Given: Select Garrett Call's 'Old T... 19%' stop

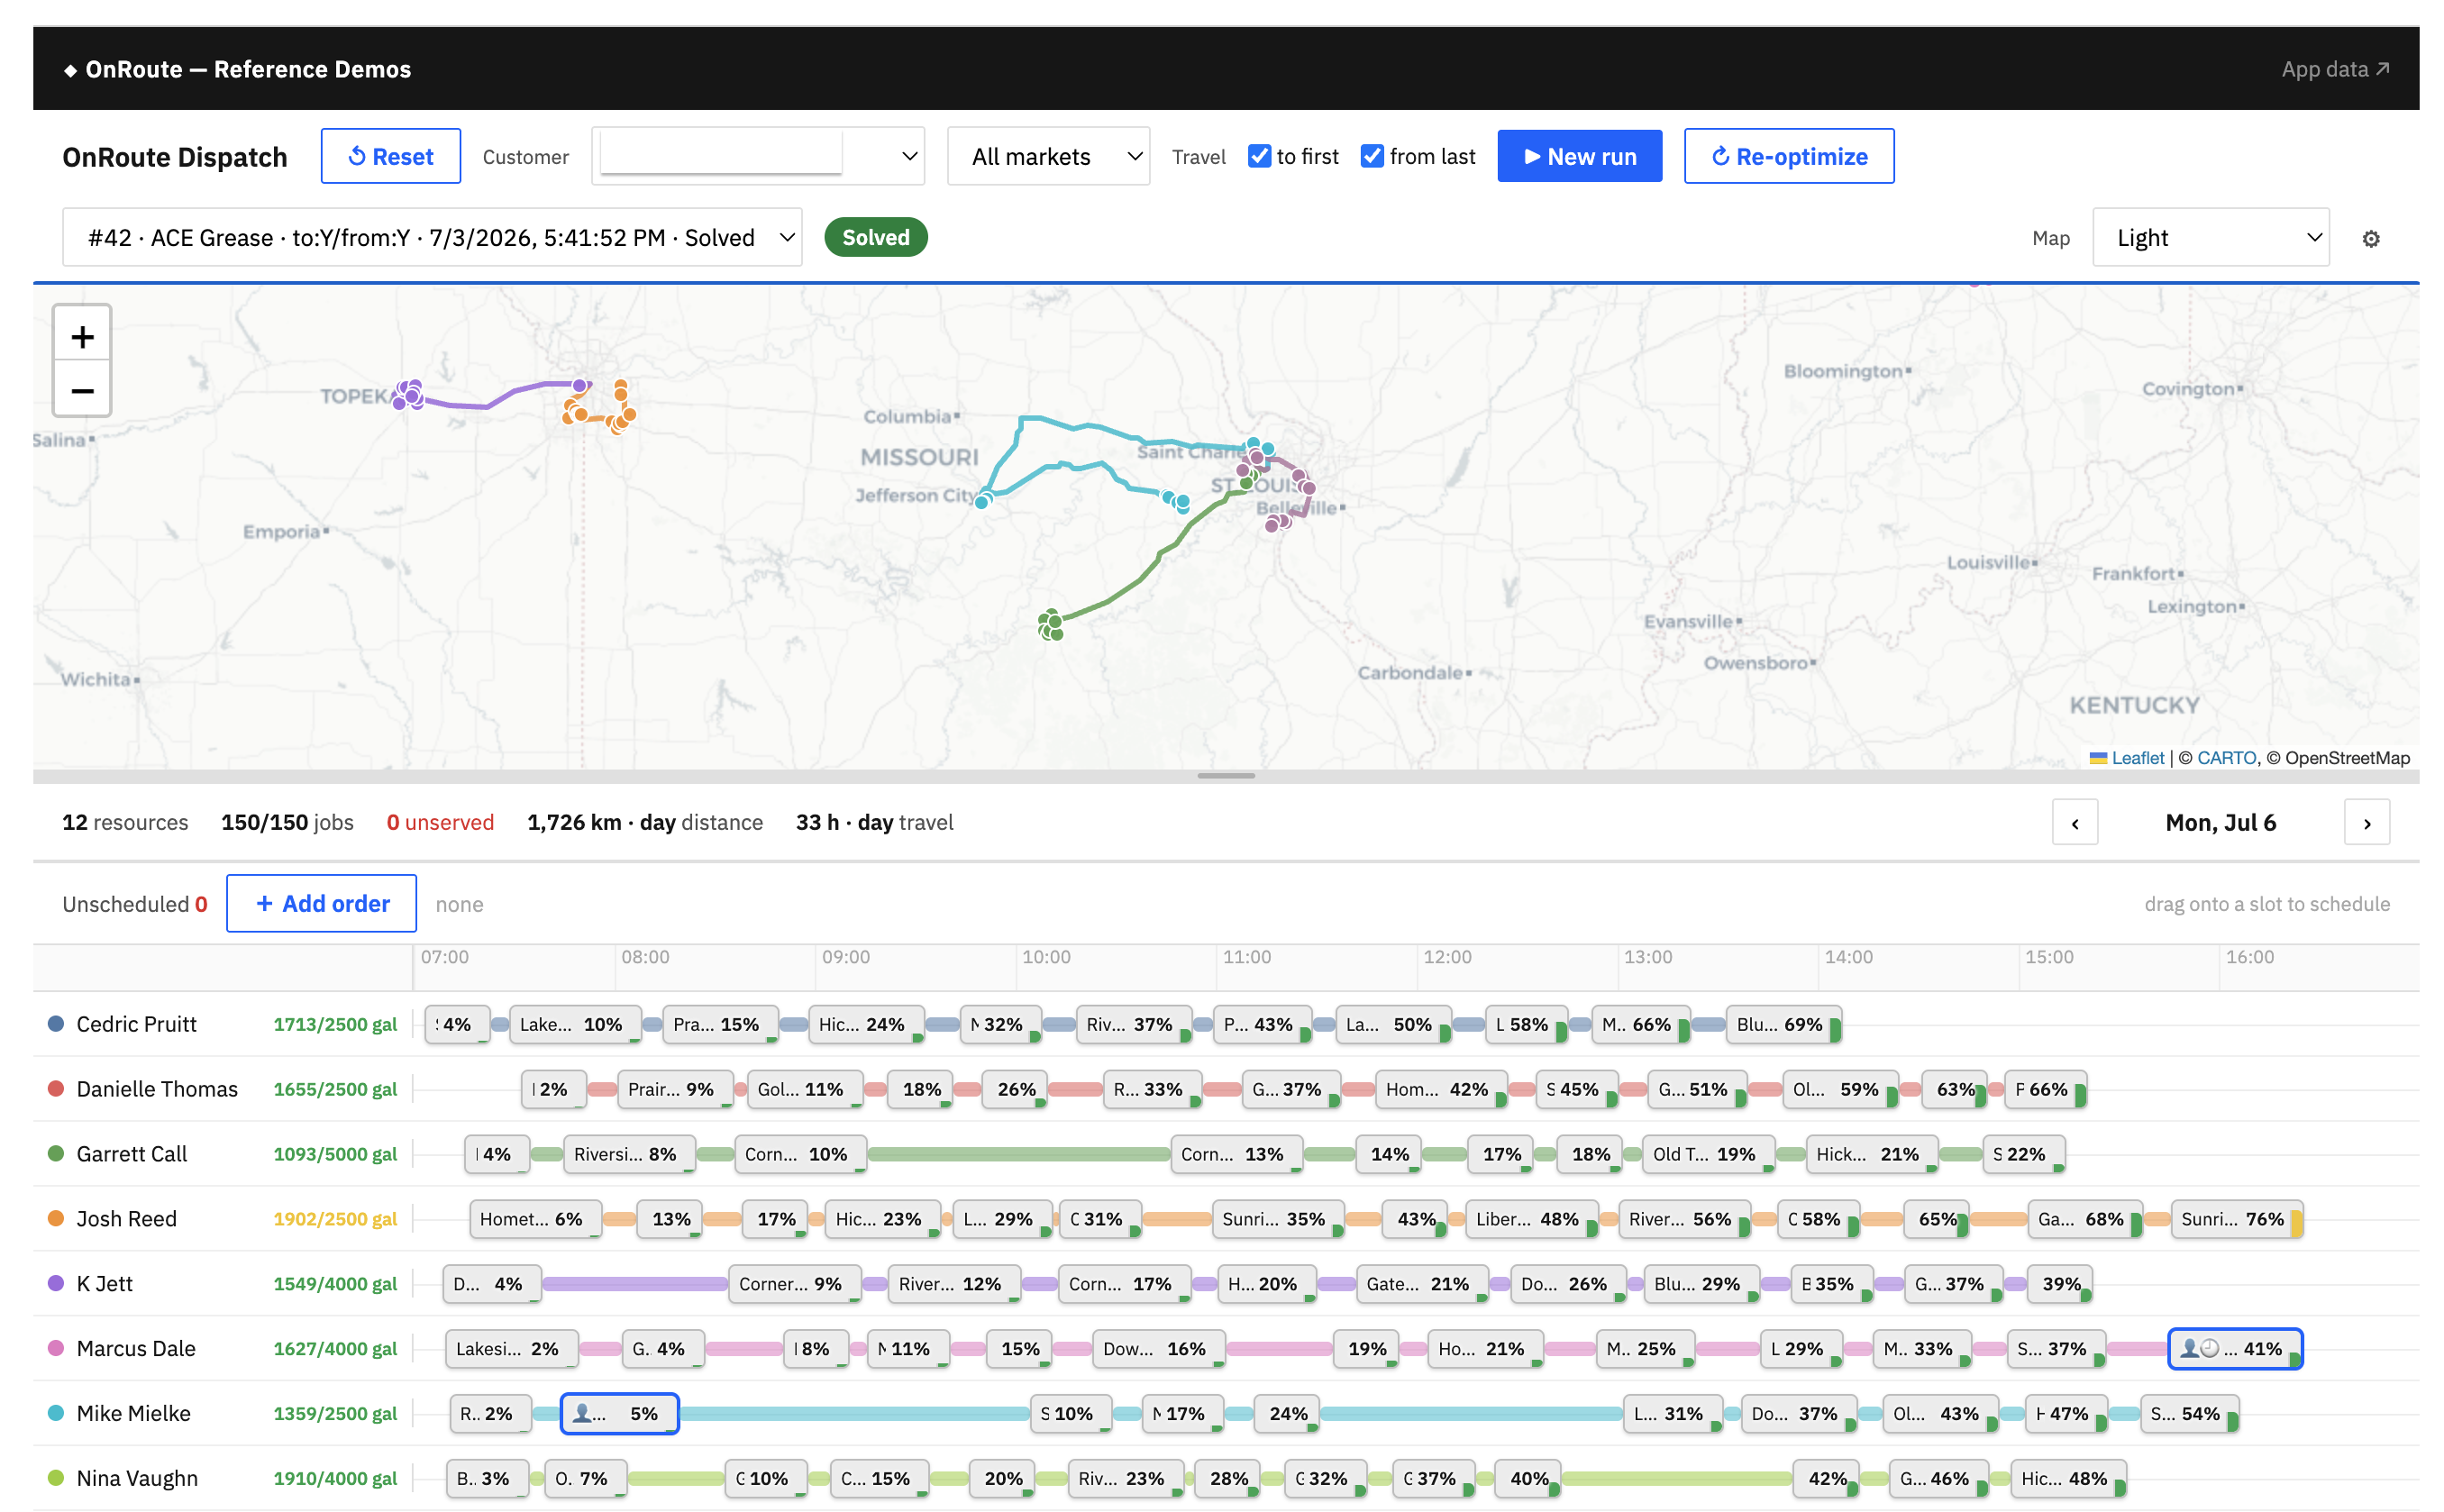Looking at the screenshot, I should (1708, 1154).
